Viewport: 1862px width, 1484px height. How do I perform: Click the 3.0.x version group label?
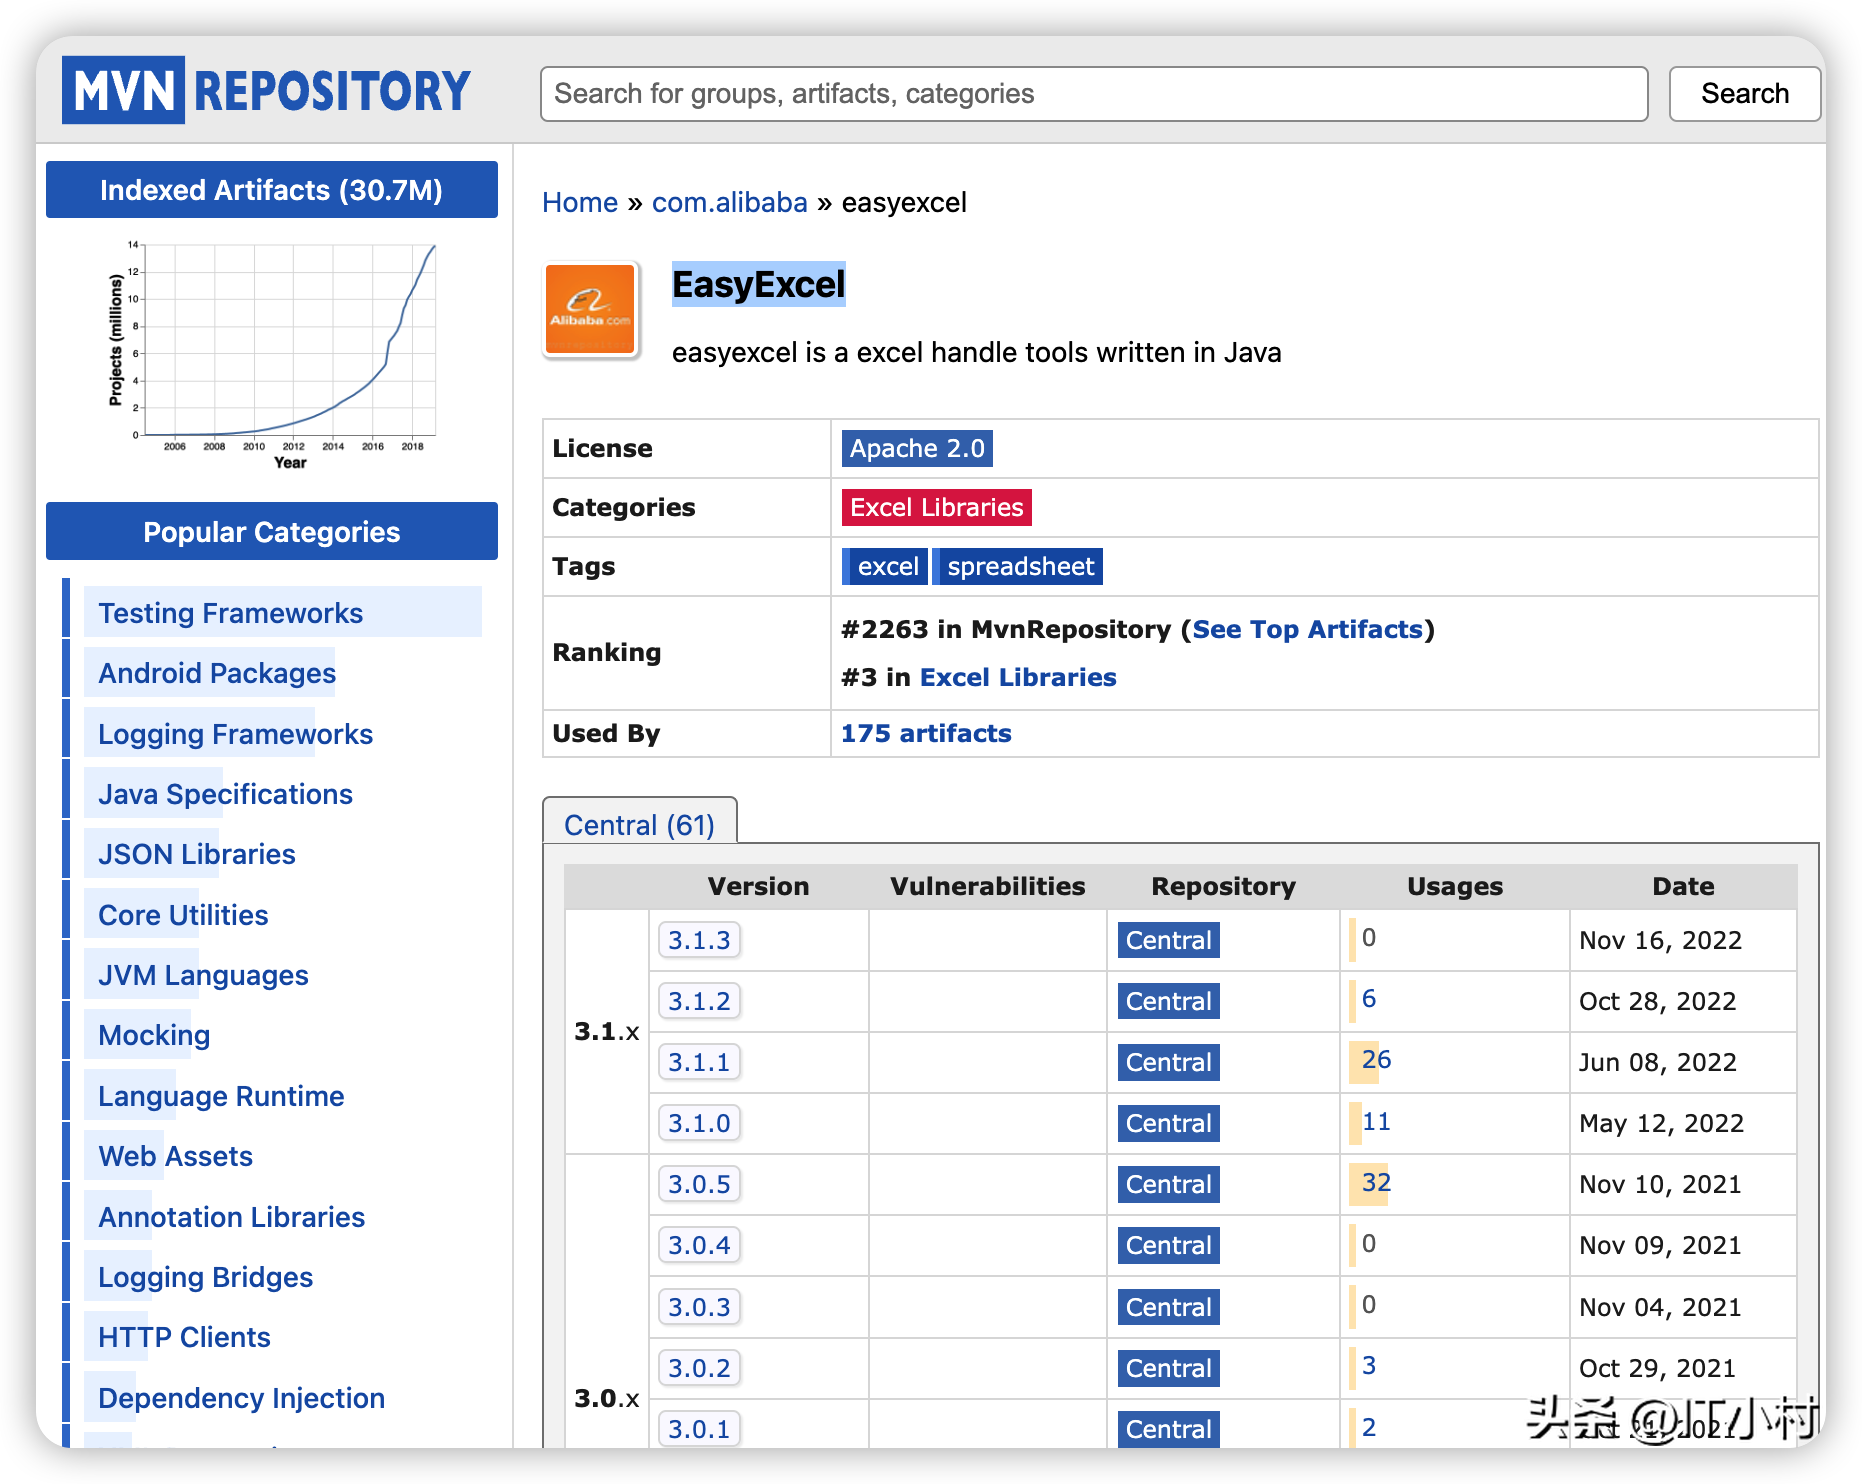coord(606,1399)
